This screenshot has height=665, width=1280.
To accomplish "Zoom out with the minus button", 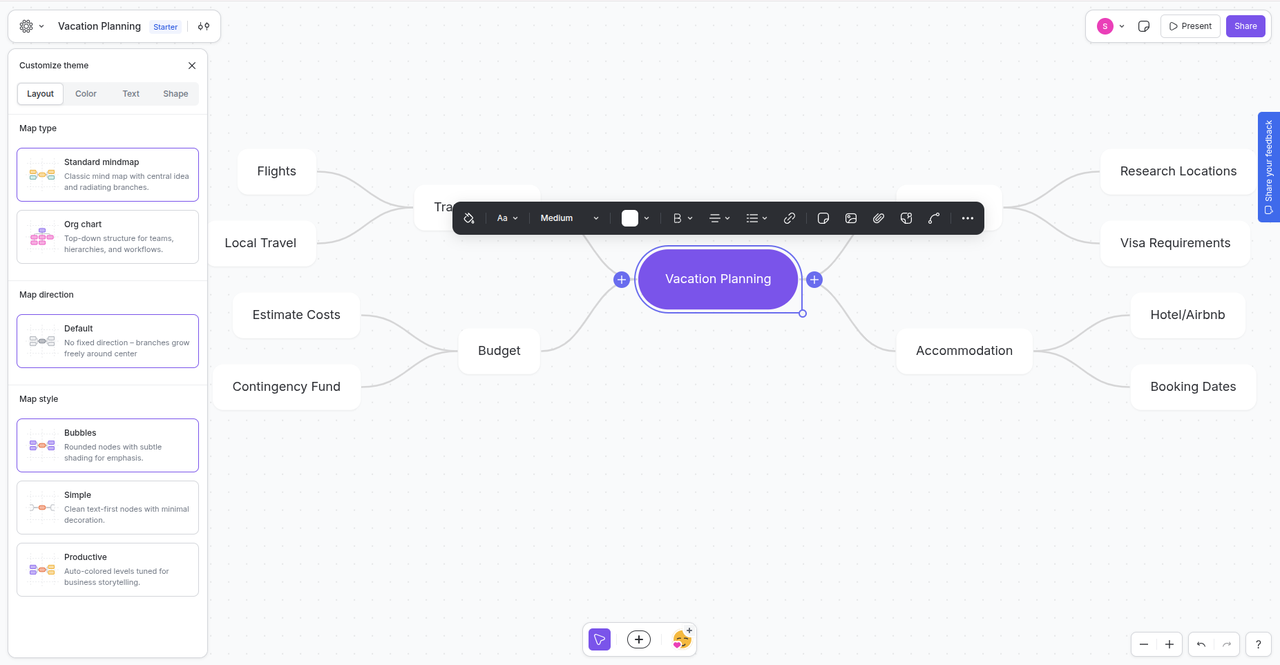I will (1144, 644).
